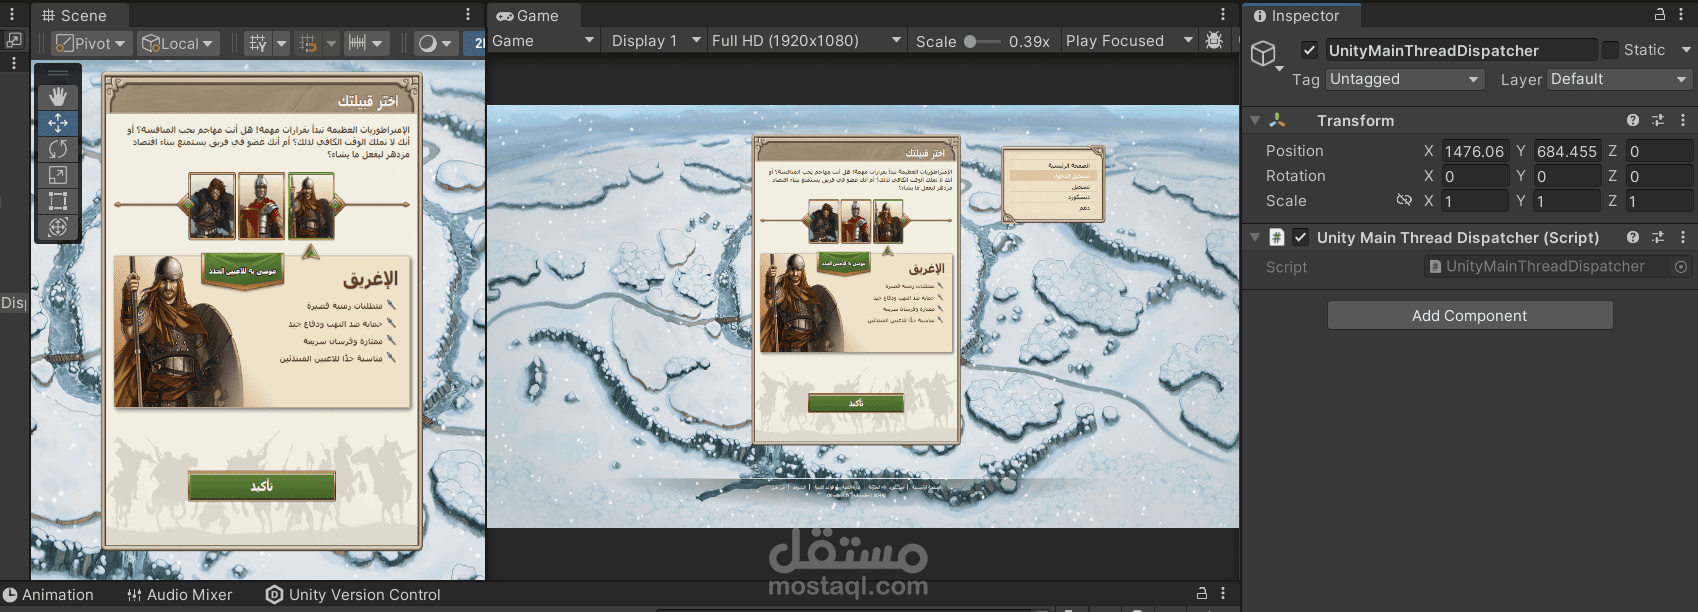Toggle Unity Main Thread Dispatcher script enabled checkbox
The image size is (1698, 612).
[x=1300, y=237]
